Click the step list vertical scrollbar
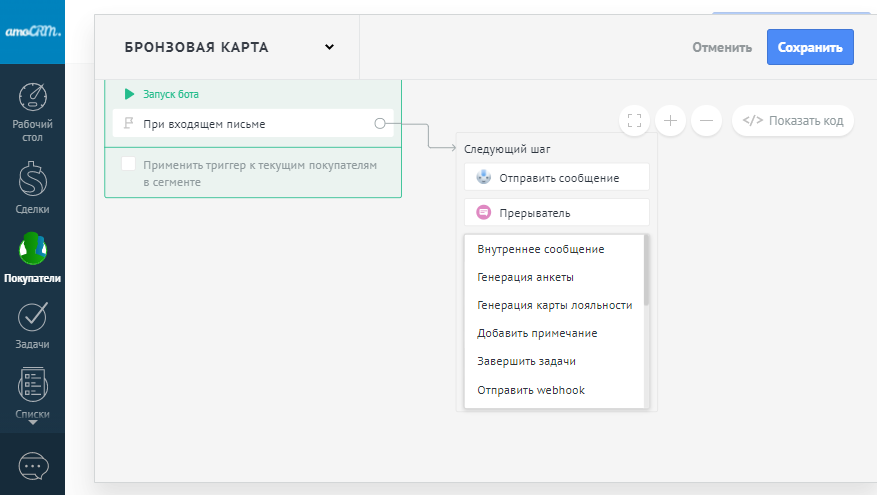Image resolution: width=877 pixels, height=495 pixels. tap(647, 270)
